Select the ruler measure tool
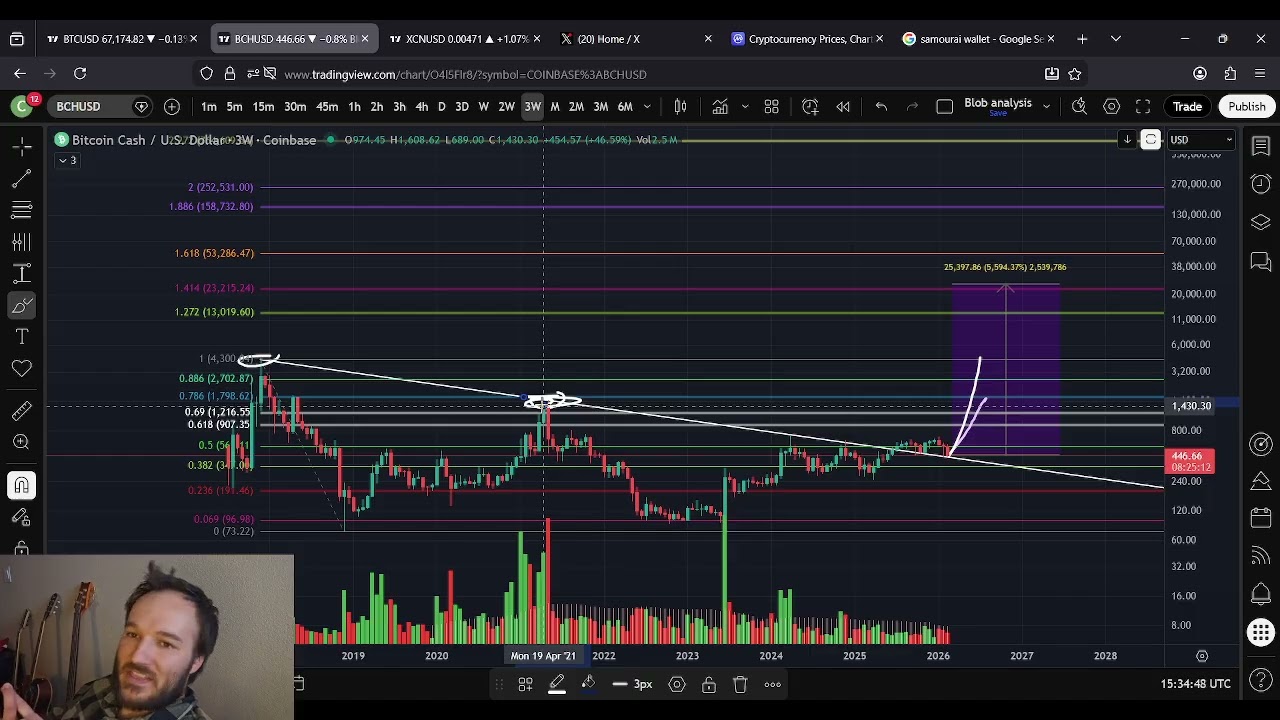 pos(21,411)
